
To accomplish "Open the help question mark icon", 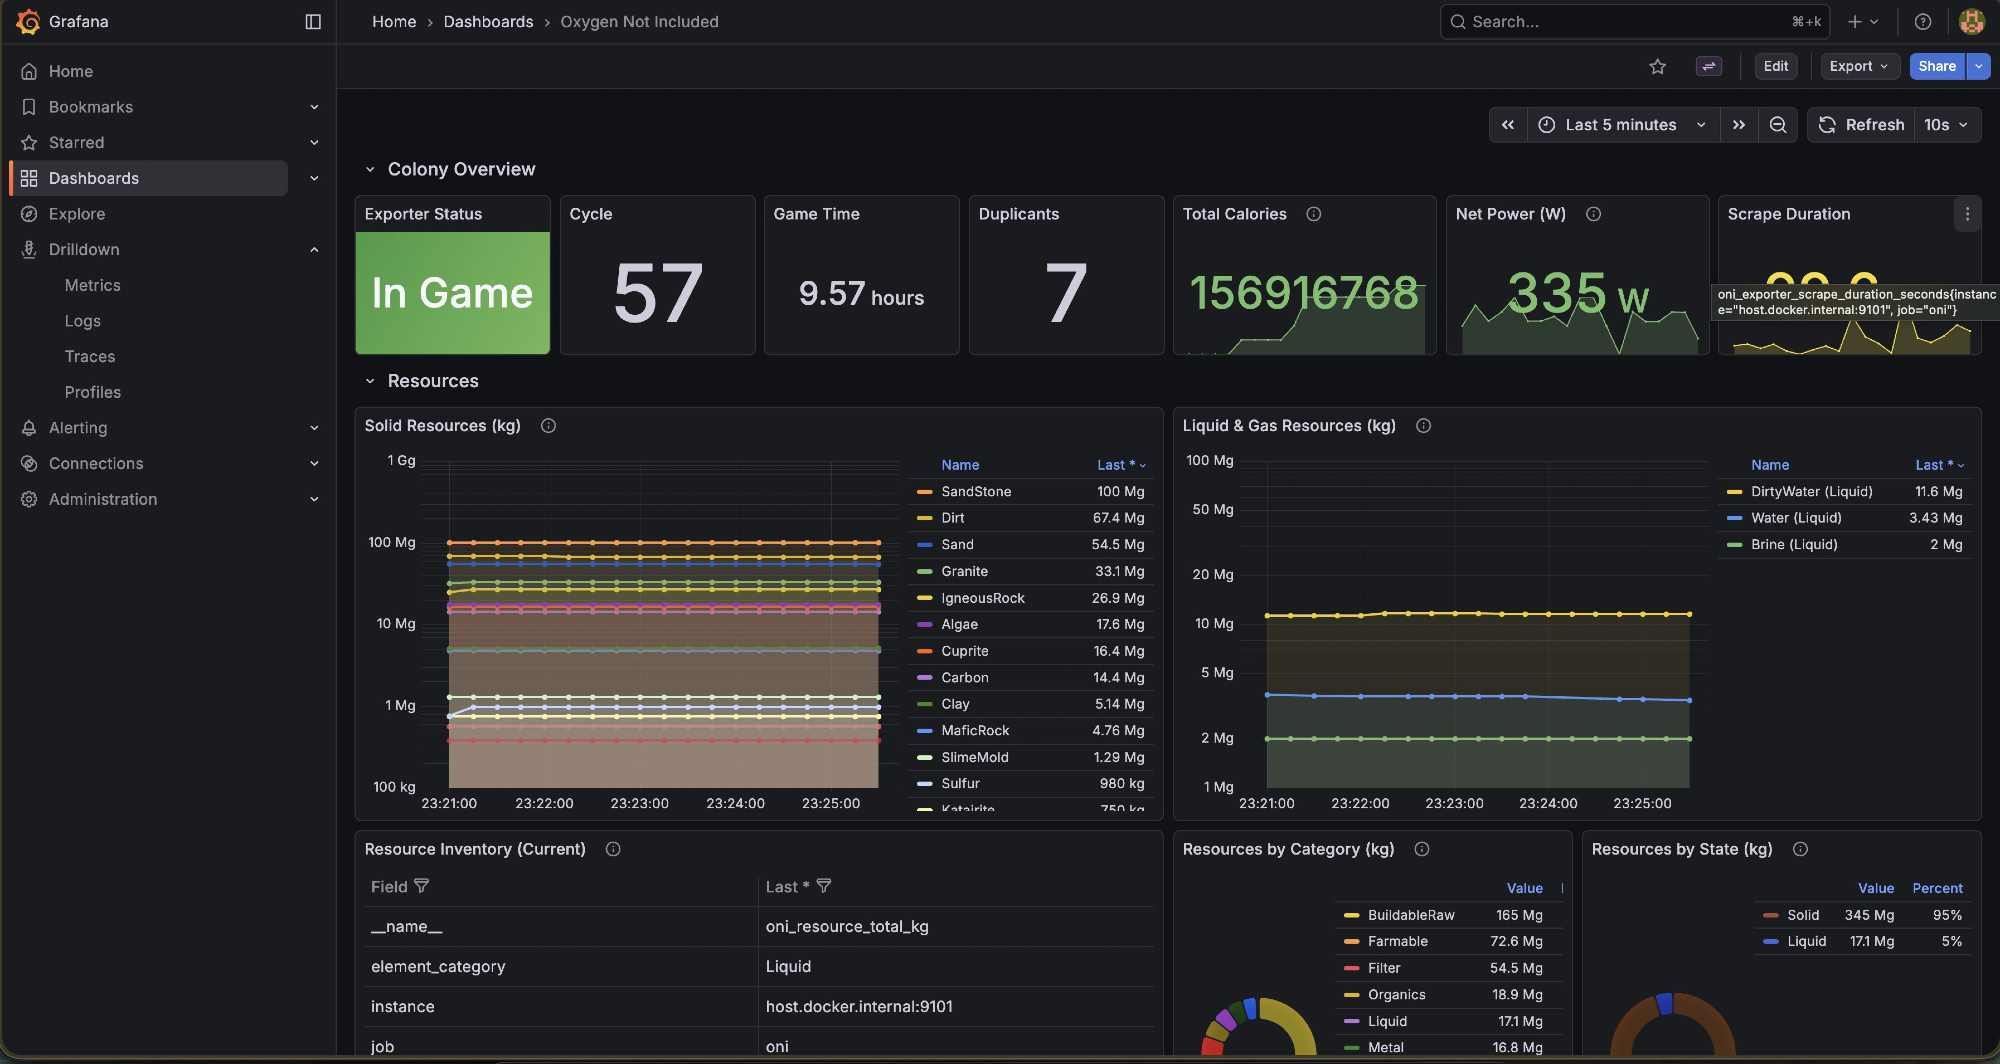I will point(1922,22).
